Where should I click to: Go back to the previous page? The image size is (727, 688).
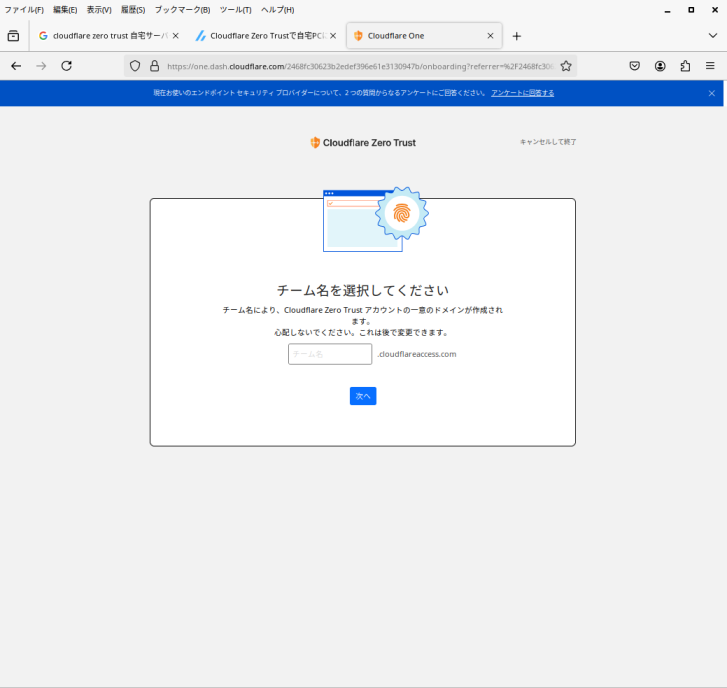click(16, 66)
